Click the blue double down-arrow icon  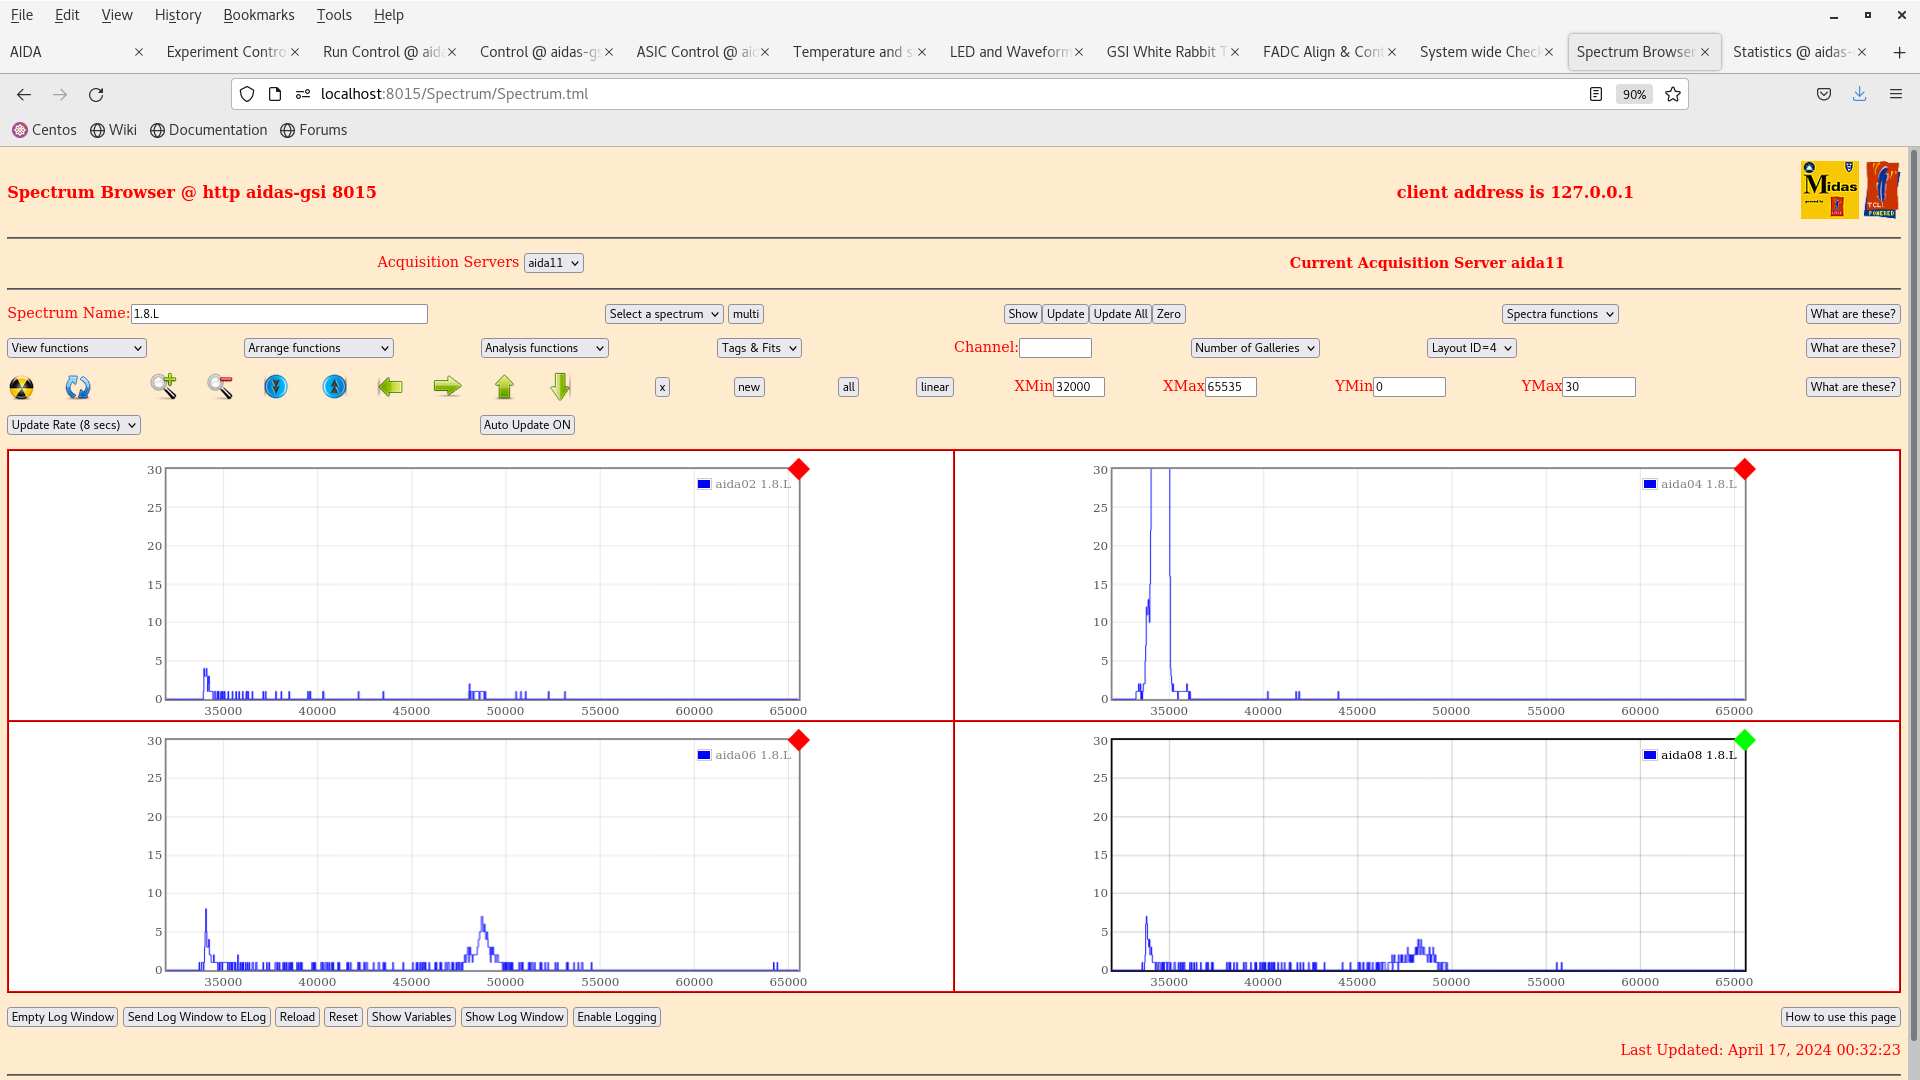tap(276, 387)
